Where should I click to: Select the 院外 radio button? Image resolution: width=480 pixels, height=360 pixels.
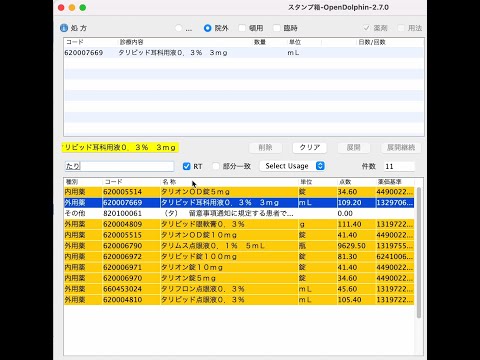pyautogui.click(x=207, y=28)
